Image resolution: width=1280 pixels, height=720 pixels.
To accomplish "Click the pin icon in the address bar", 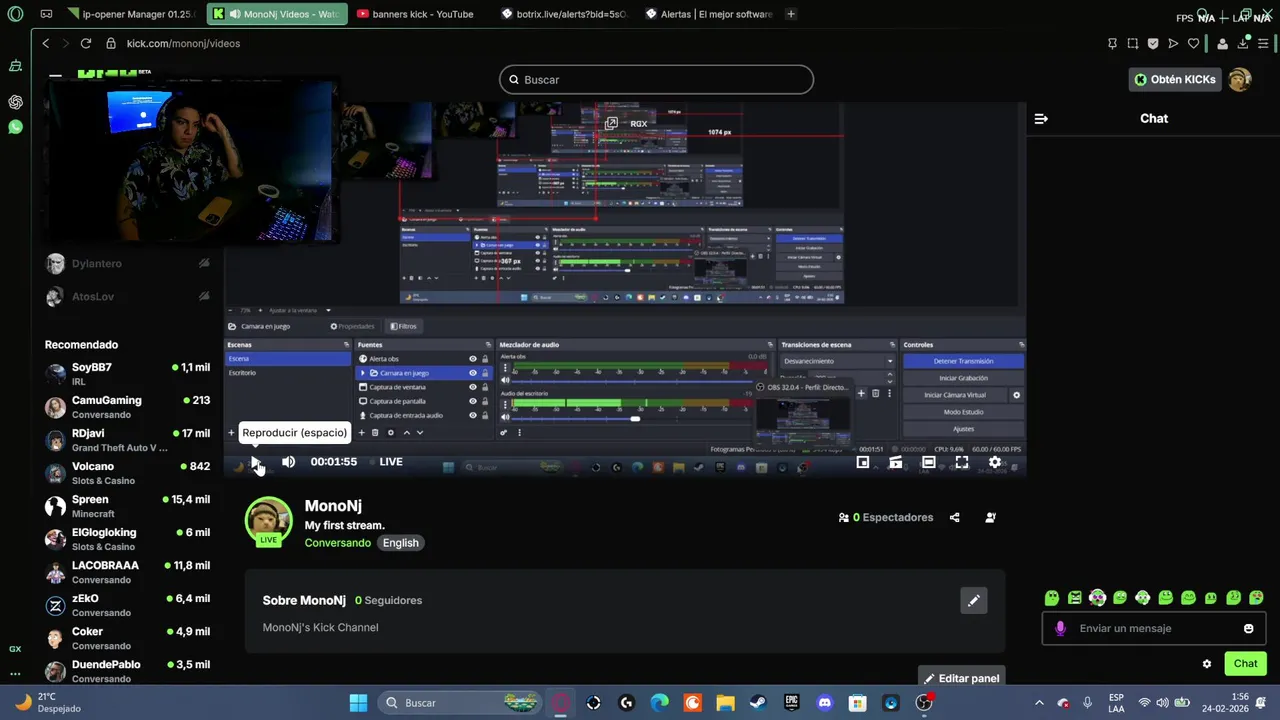I will click(x=1112, y=43).
